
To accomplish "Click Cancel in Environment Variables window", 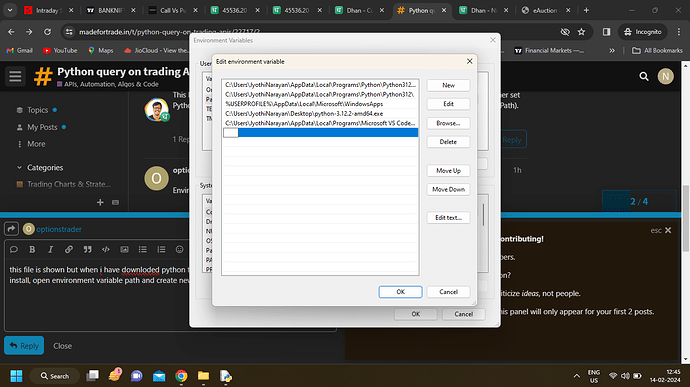I will 463,314.
